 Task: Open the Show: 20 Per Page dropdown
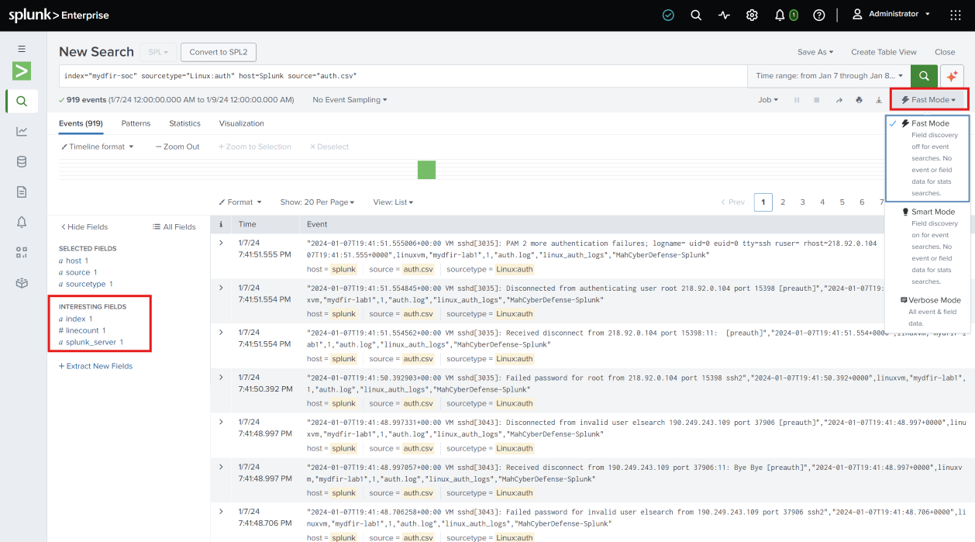[317, 202]
